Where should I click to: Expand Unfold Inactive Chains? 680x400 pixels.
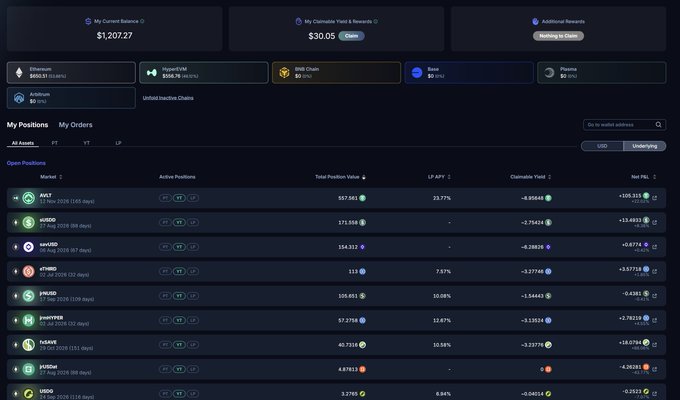(168, 98)
